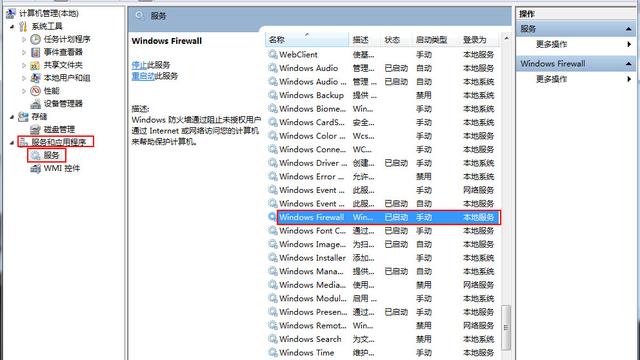Click the gear icon of Windows Search
Image resolution: width=640 pixels, height=360 pixels.
pos(272,339)
